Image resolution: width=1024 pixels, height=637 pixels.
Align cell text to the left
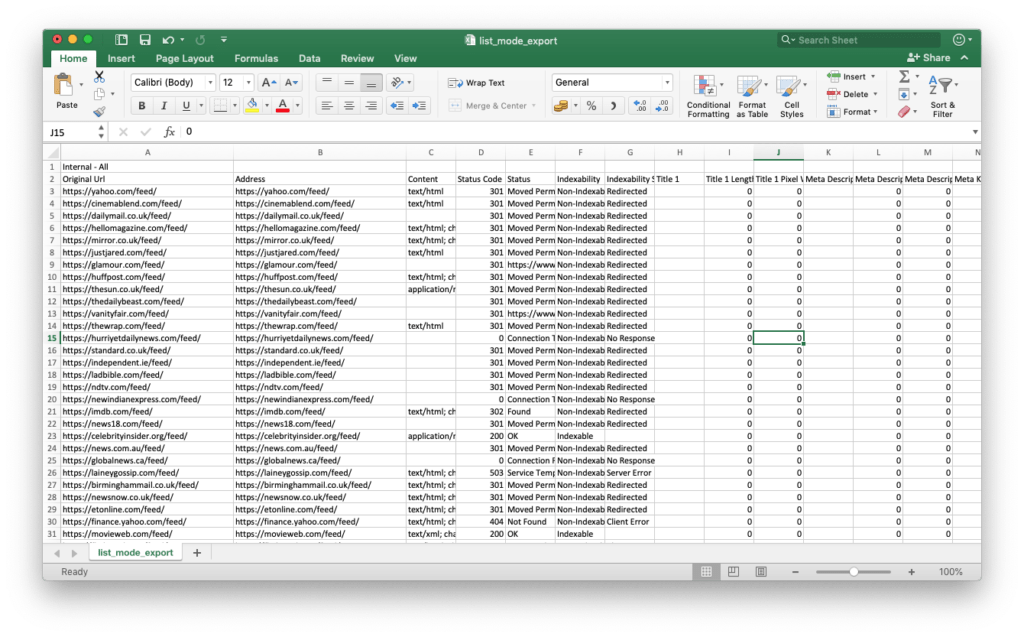[327, 105]
